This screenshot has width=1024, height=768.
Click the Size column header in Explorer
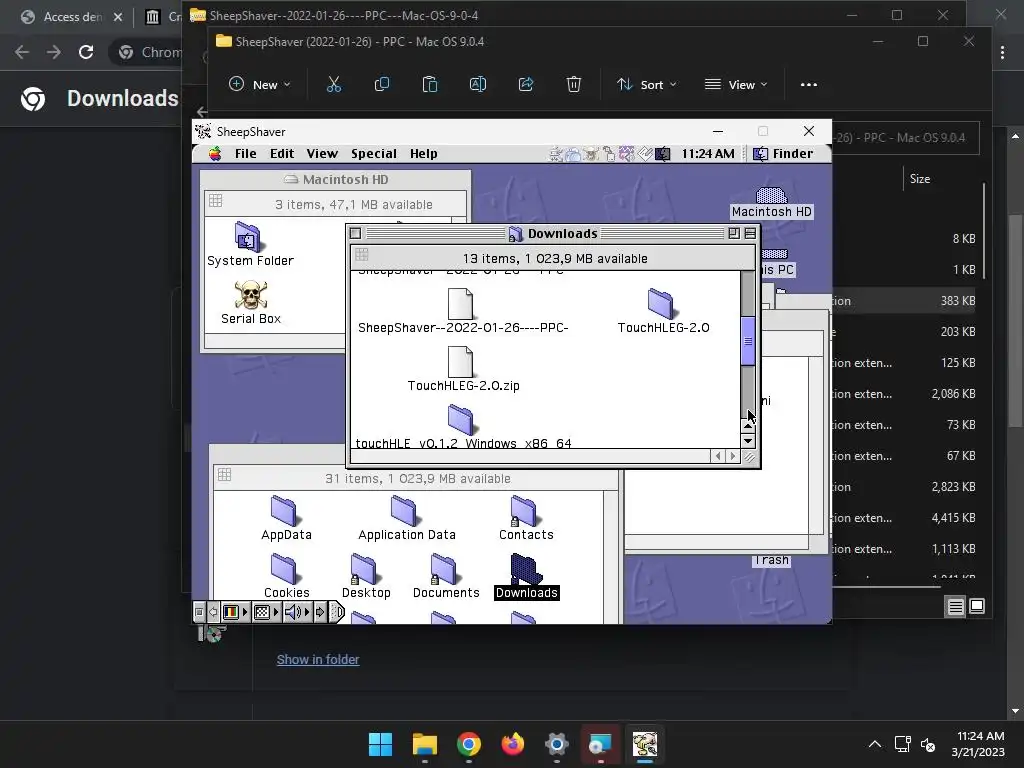(x=920, y=179)
